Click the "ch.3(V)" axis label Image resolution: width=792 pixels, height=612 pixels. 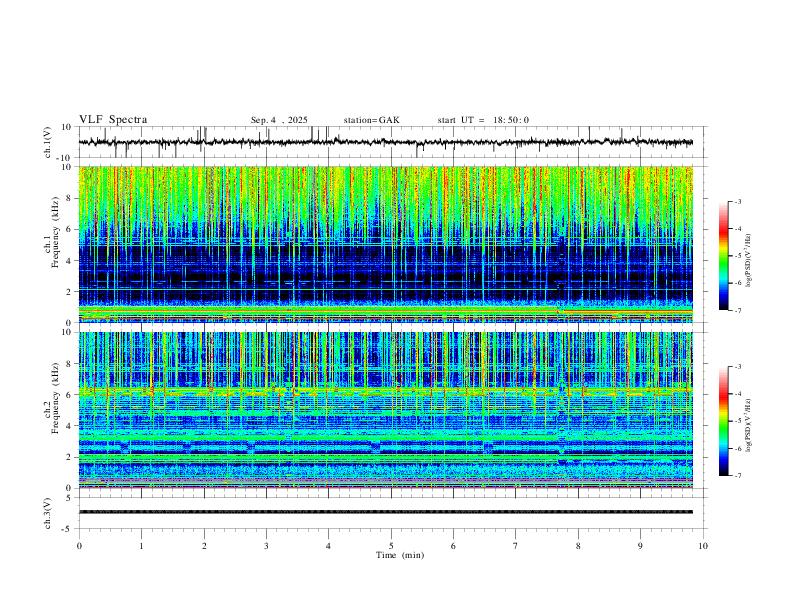click(x=48, y=513)
